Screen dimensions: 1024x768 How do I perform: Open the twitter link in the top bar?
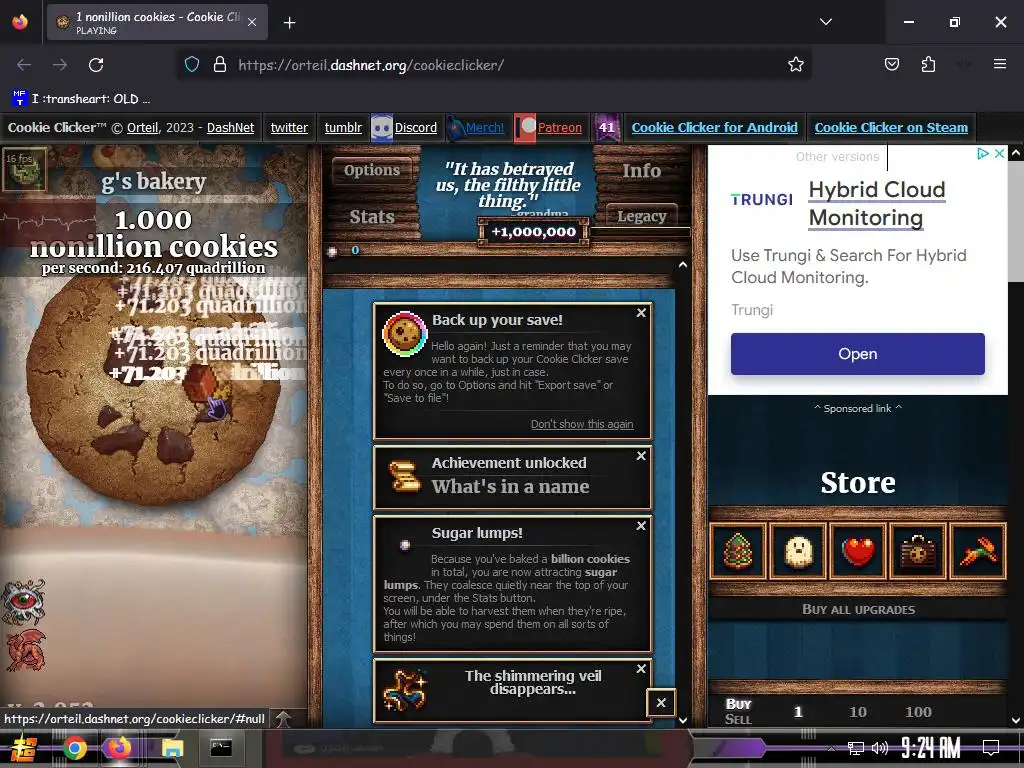click(289, 127)
